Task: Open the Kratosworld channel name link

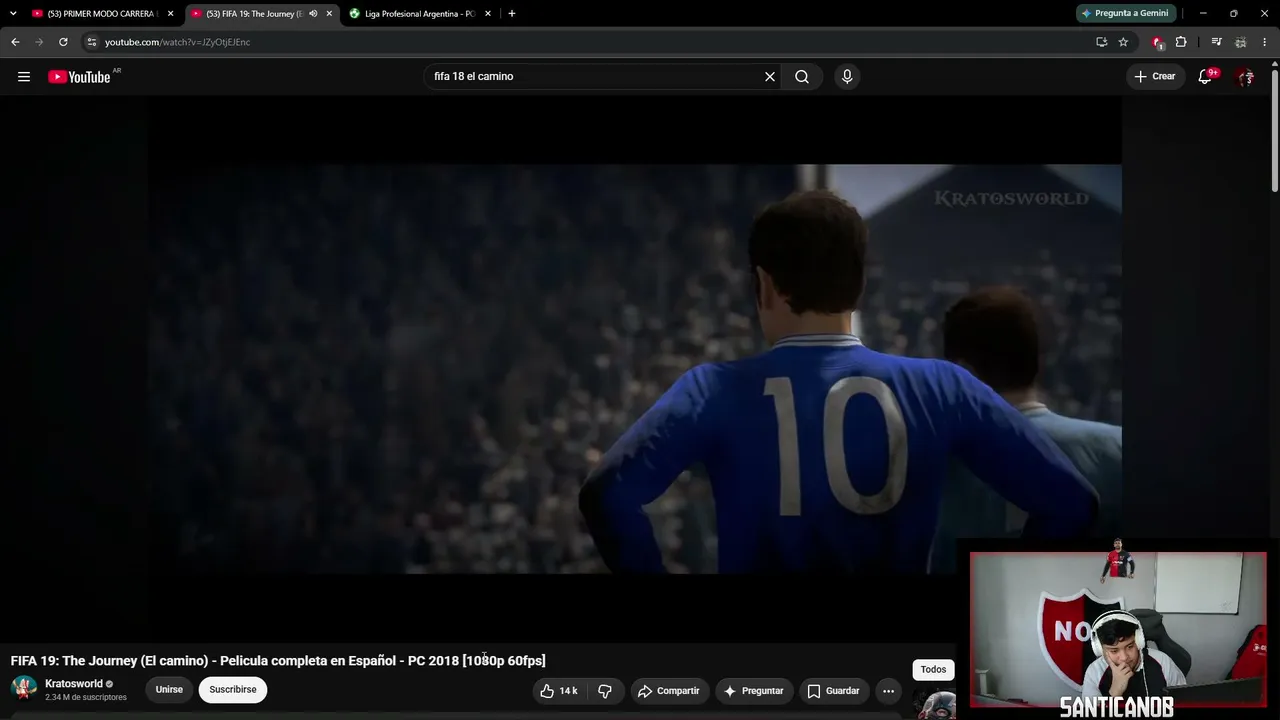Action: 74,684
